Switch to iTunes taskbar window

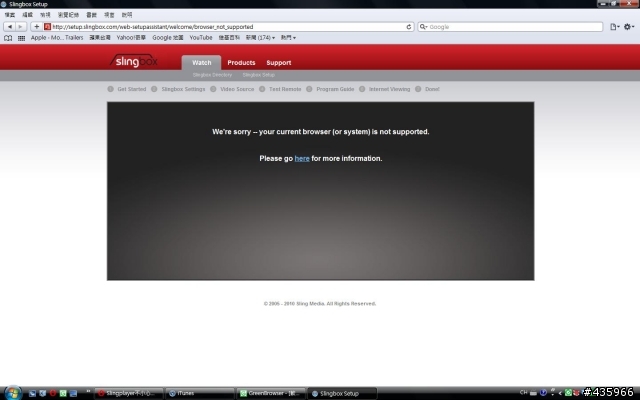[x=200, y=393]
